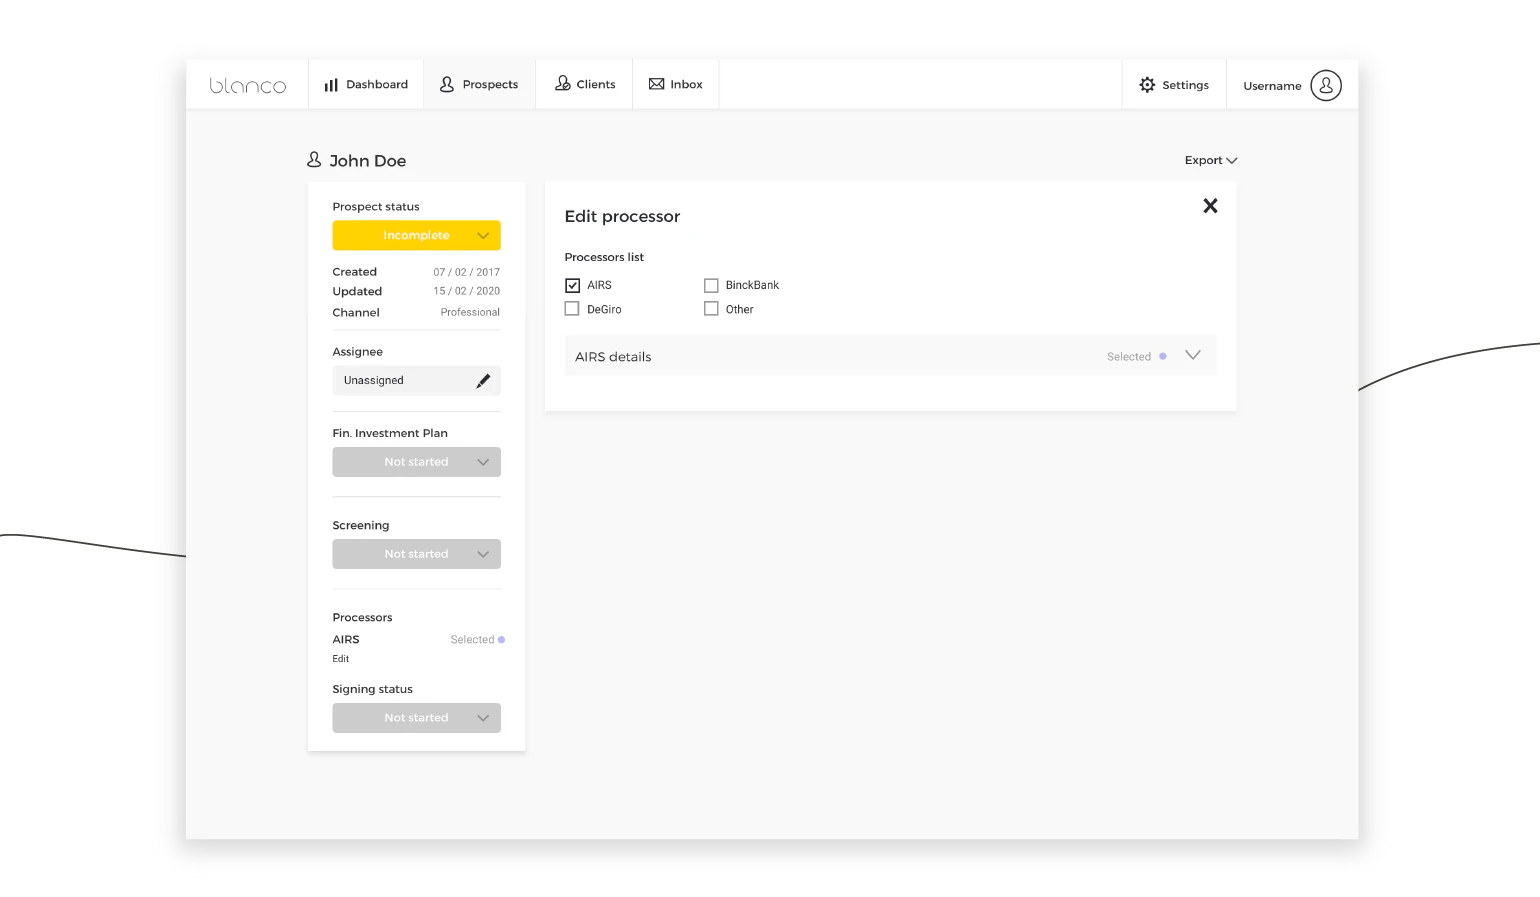Click the Assignee label

tap(357, 352)
